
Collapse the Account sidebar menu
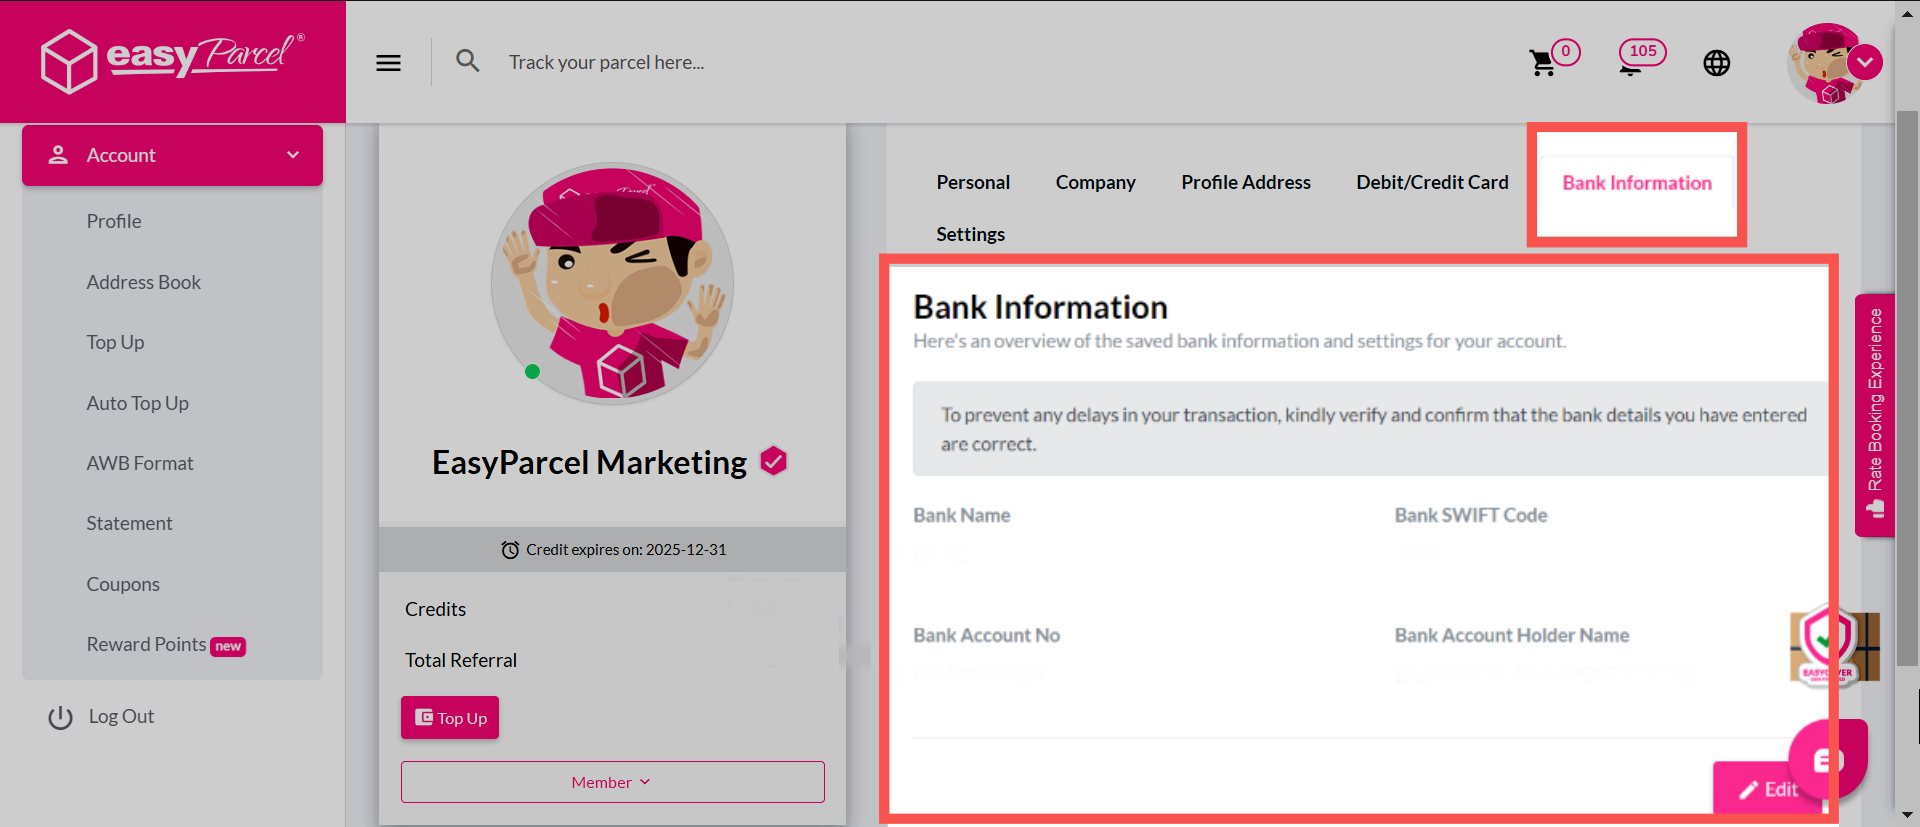[172, 155]
